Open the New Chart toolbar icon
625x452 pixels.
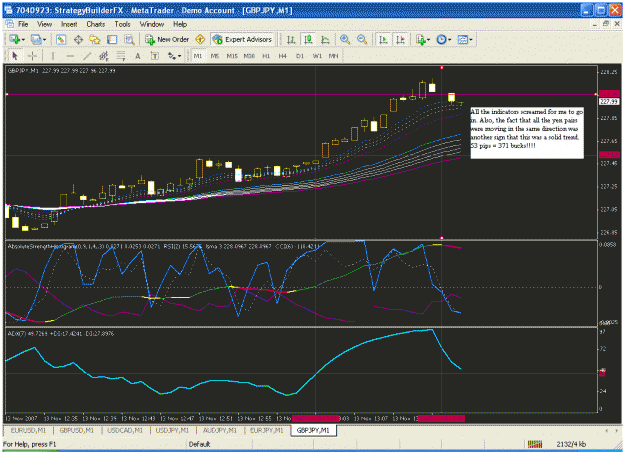(15, 39)
